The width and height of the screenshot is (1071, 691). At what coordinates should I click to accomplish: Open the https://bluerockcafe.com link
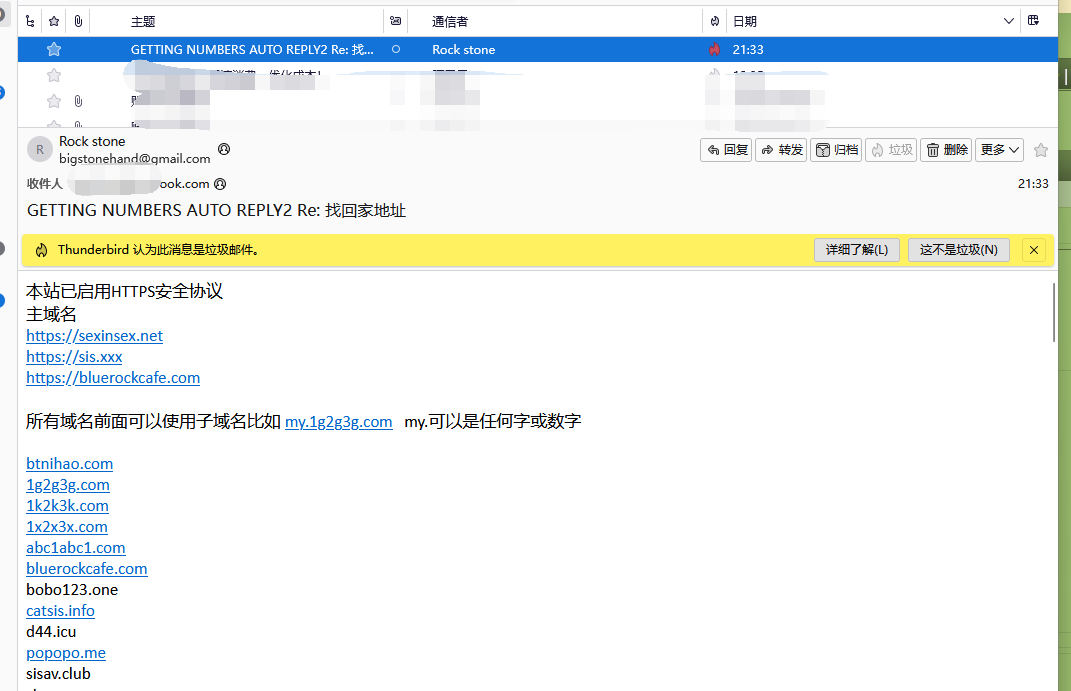pyautogui.click(x=113, y=378)
